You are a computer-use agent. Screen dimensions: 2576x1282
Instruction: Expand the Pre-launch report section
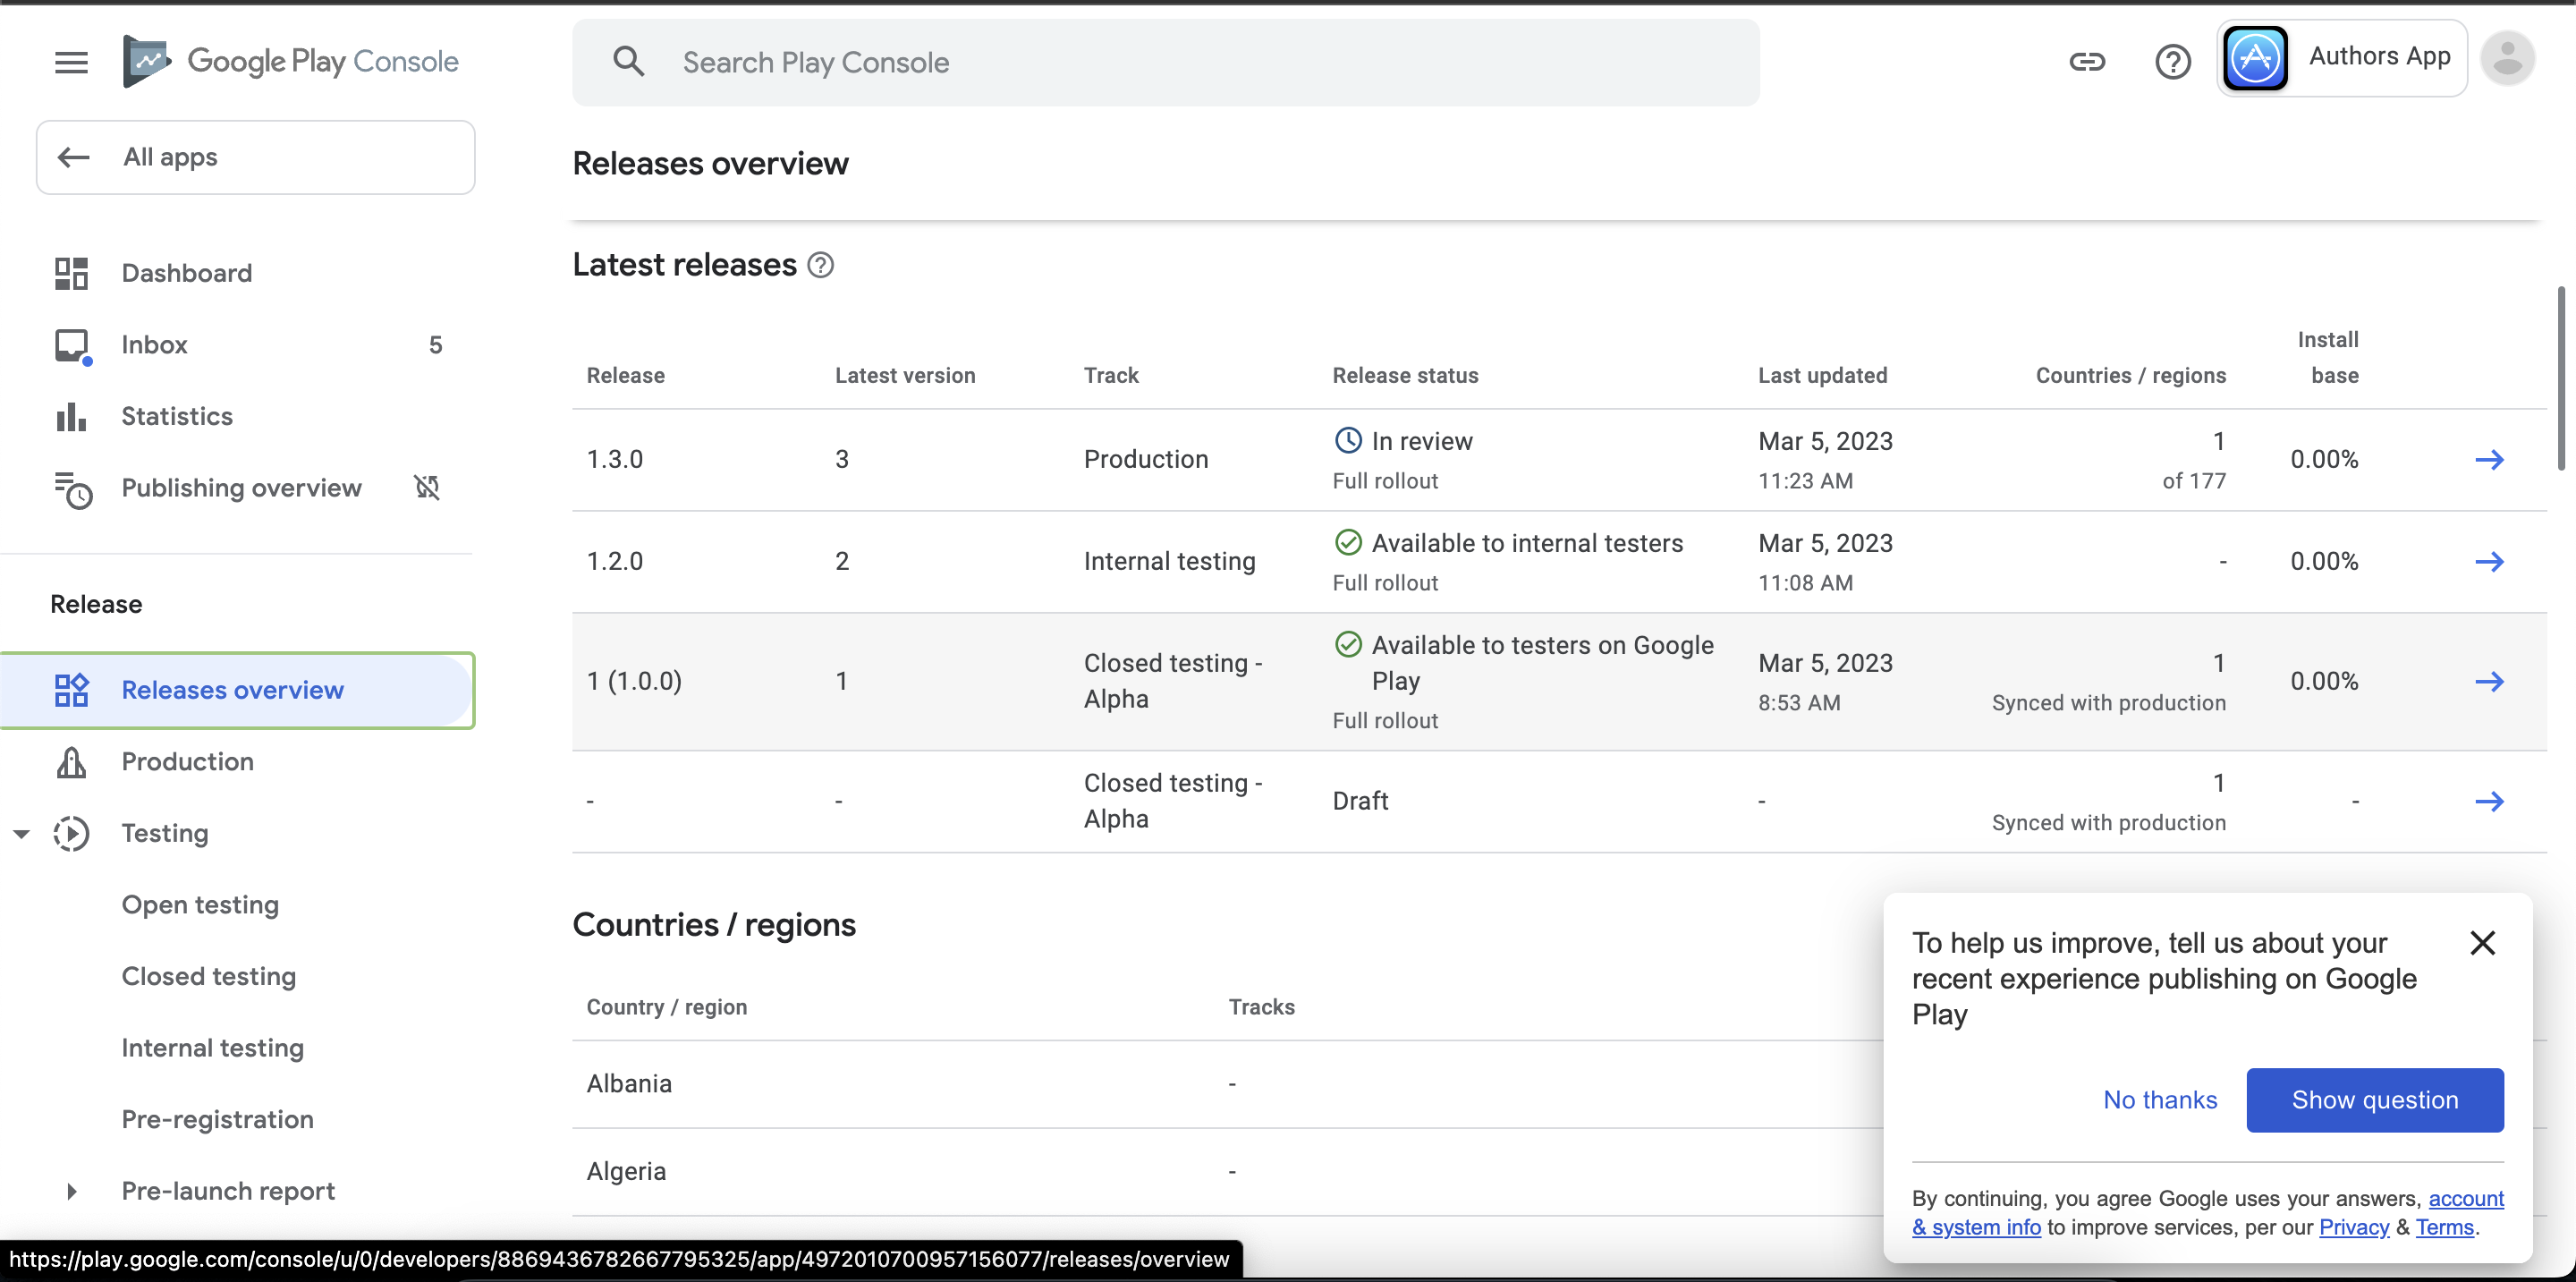click(71, 1191)
